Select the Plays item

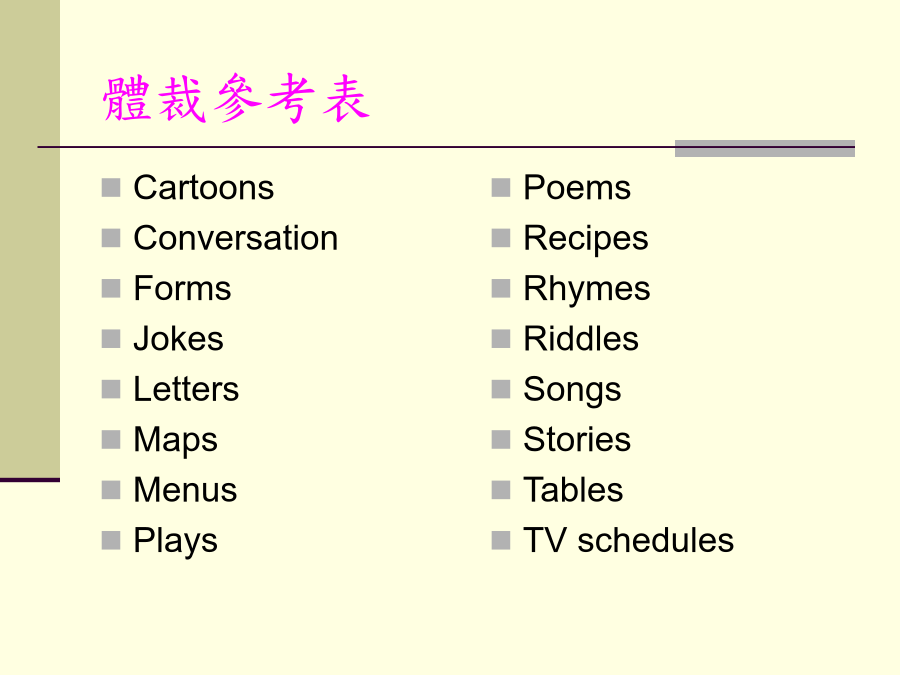pyautogui.click(x=176, y=542)
